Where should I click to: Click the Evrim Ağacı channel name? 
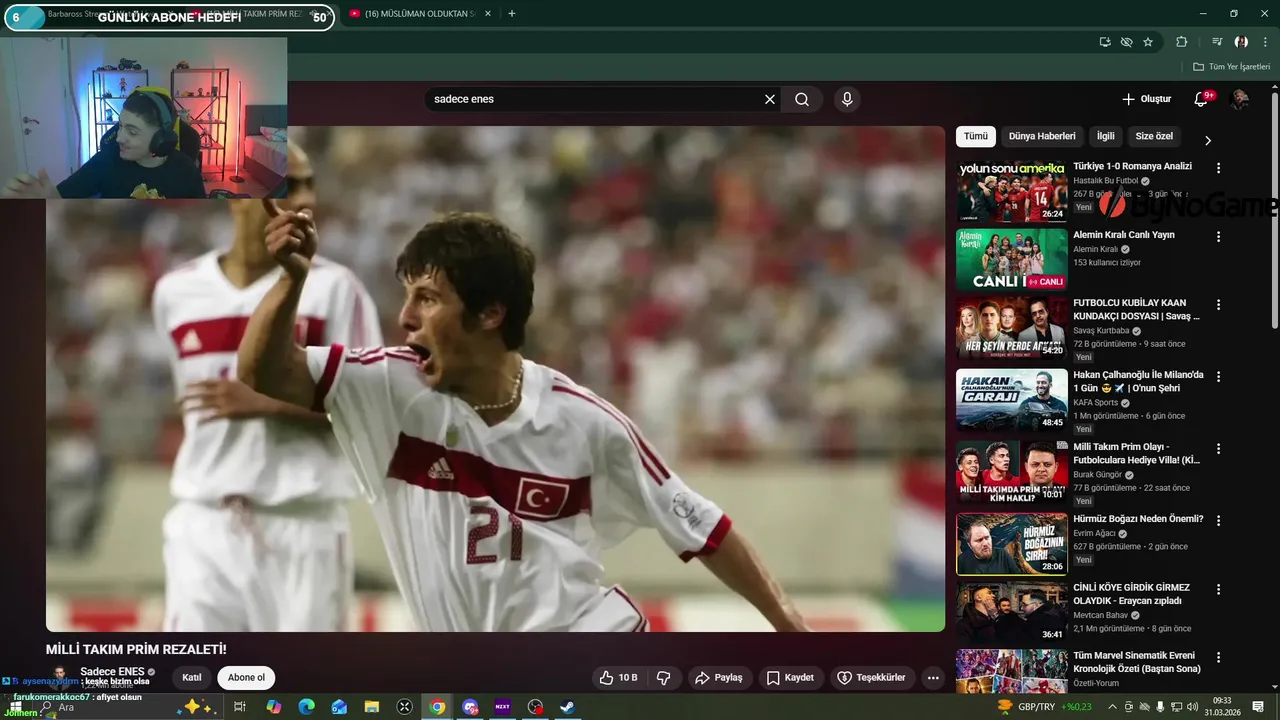click(x=1097, y=533)
